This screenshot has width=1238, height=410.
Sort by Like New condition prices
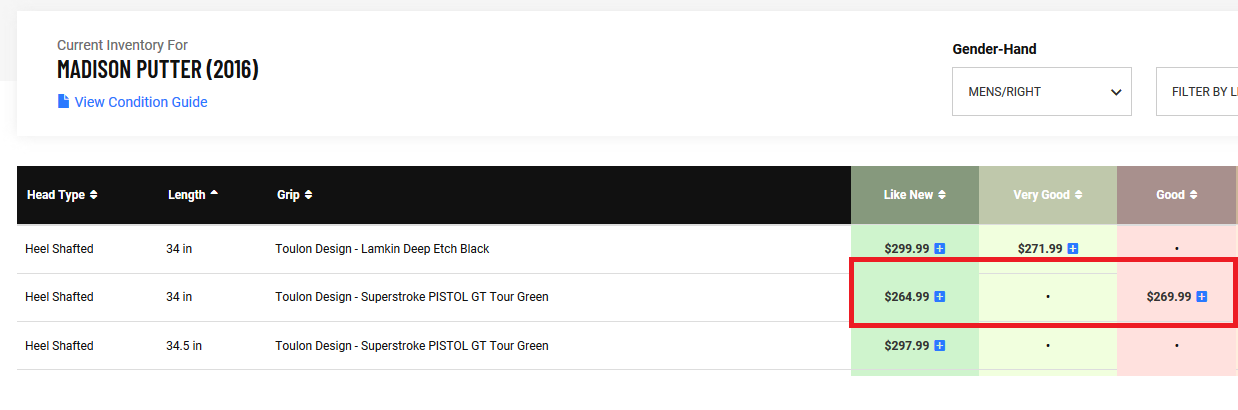914,195
